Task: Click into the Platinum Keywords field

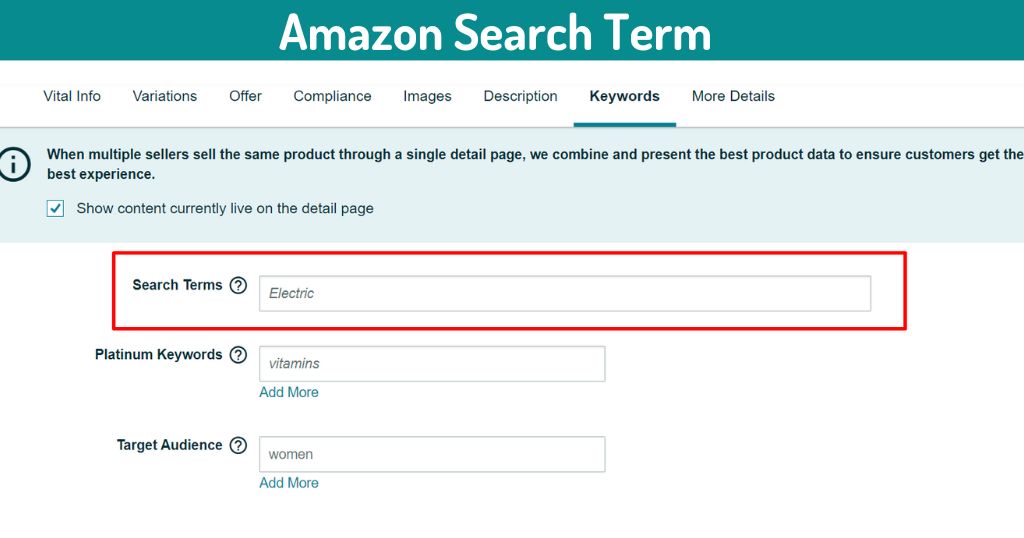Action: coord(432,363)
